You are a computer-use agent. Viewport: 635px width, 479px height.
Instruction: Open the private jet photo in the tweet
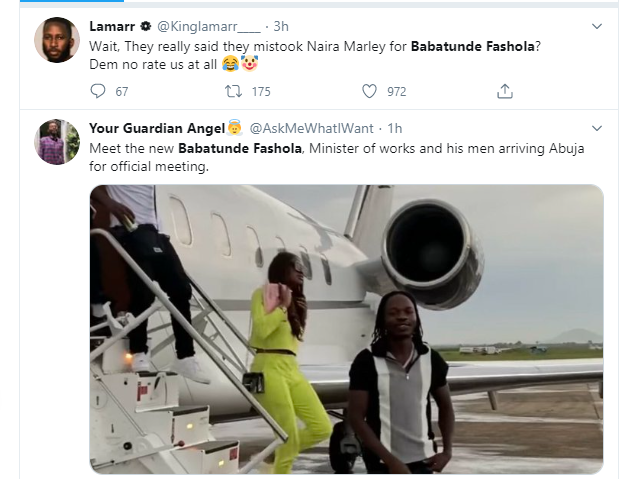346,328
